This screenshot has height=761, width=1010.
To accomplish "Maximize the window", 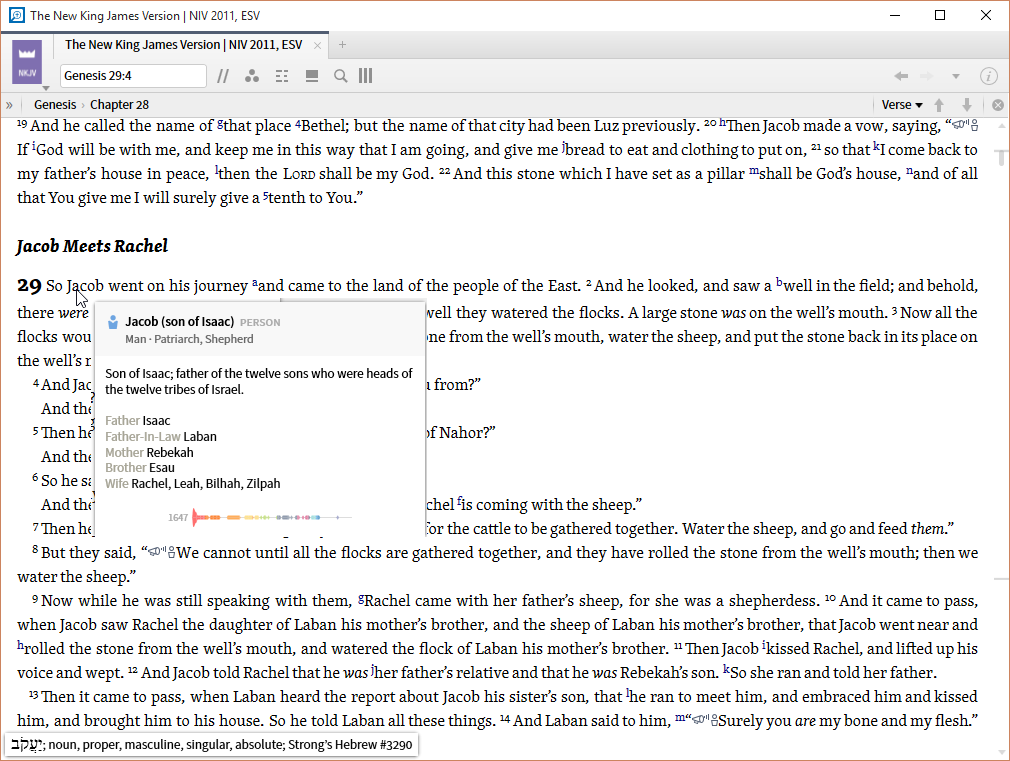I will (940, 15).
